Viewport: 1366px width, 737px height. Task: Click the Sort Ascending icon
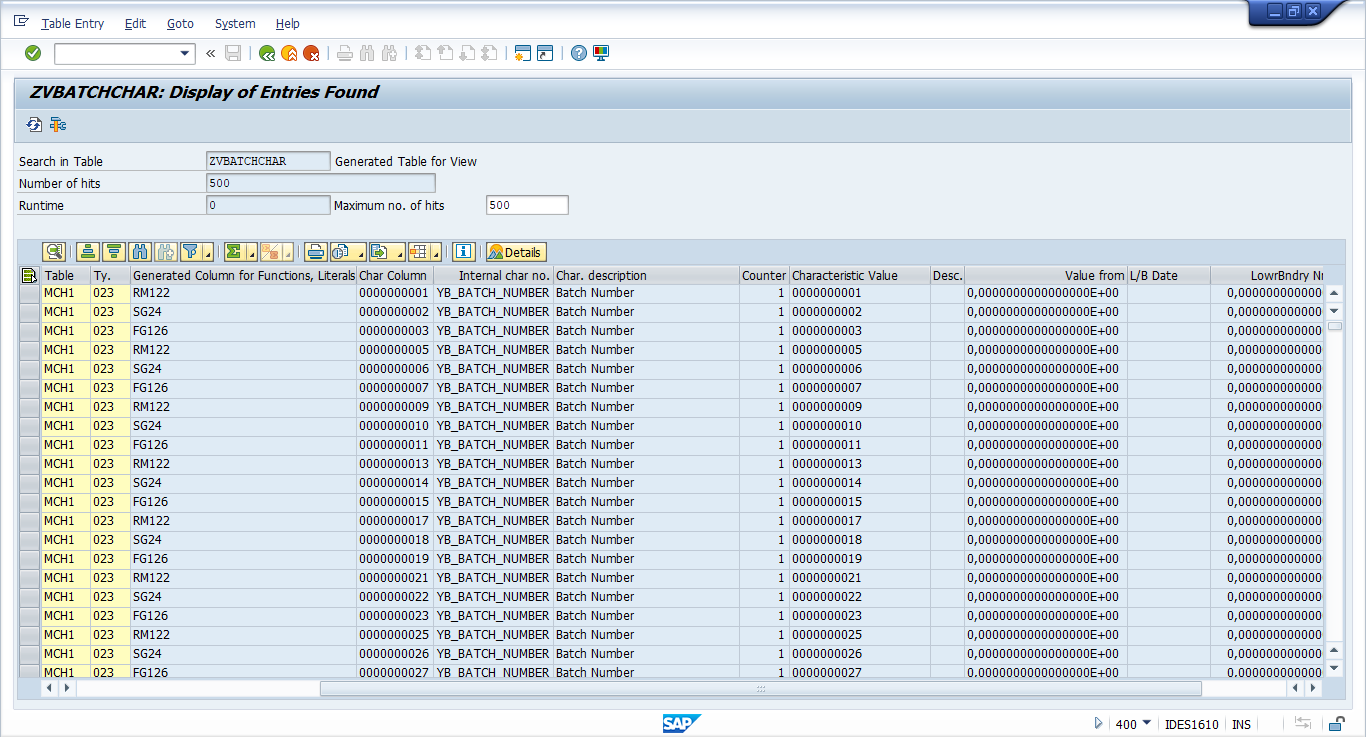(x=88, y=252)
